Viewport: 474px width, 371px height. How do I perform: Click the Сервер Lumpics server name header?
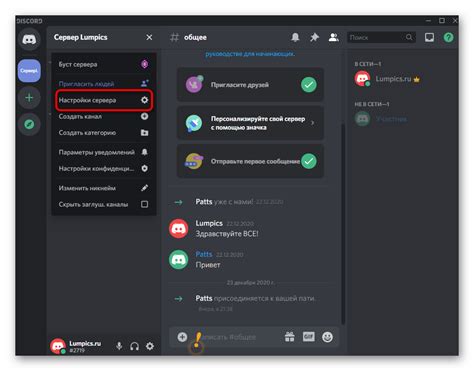click(81, 37)
